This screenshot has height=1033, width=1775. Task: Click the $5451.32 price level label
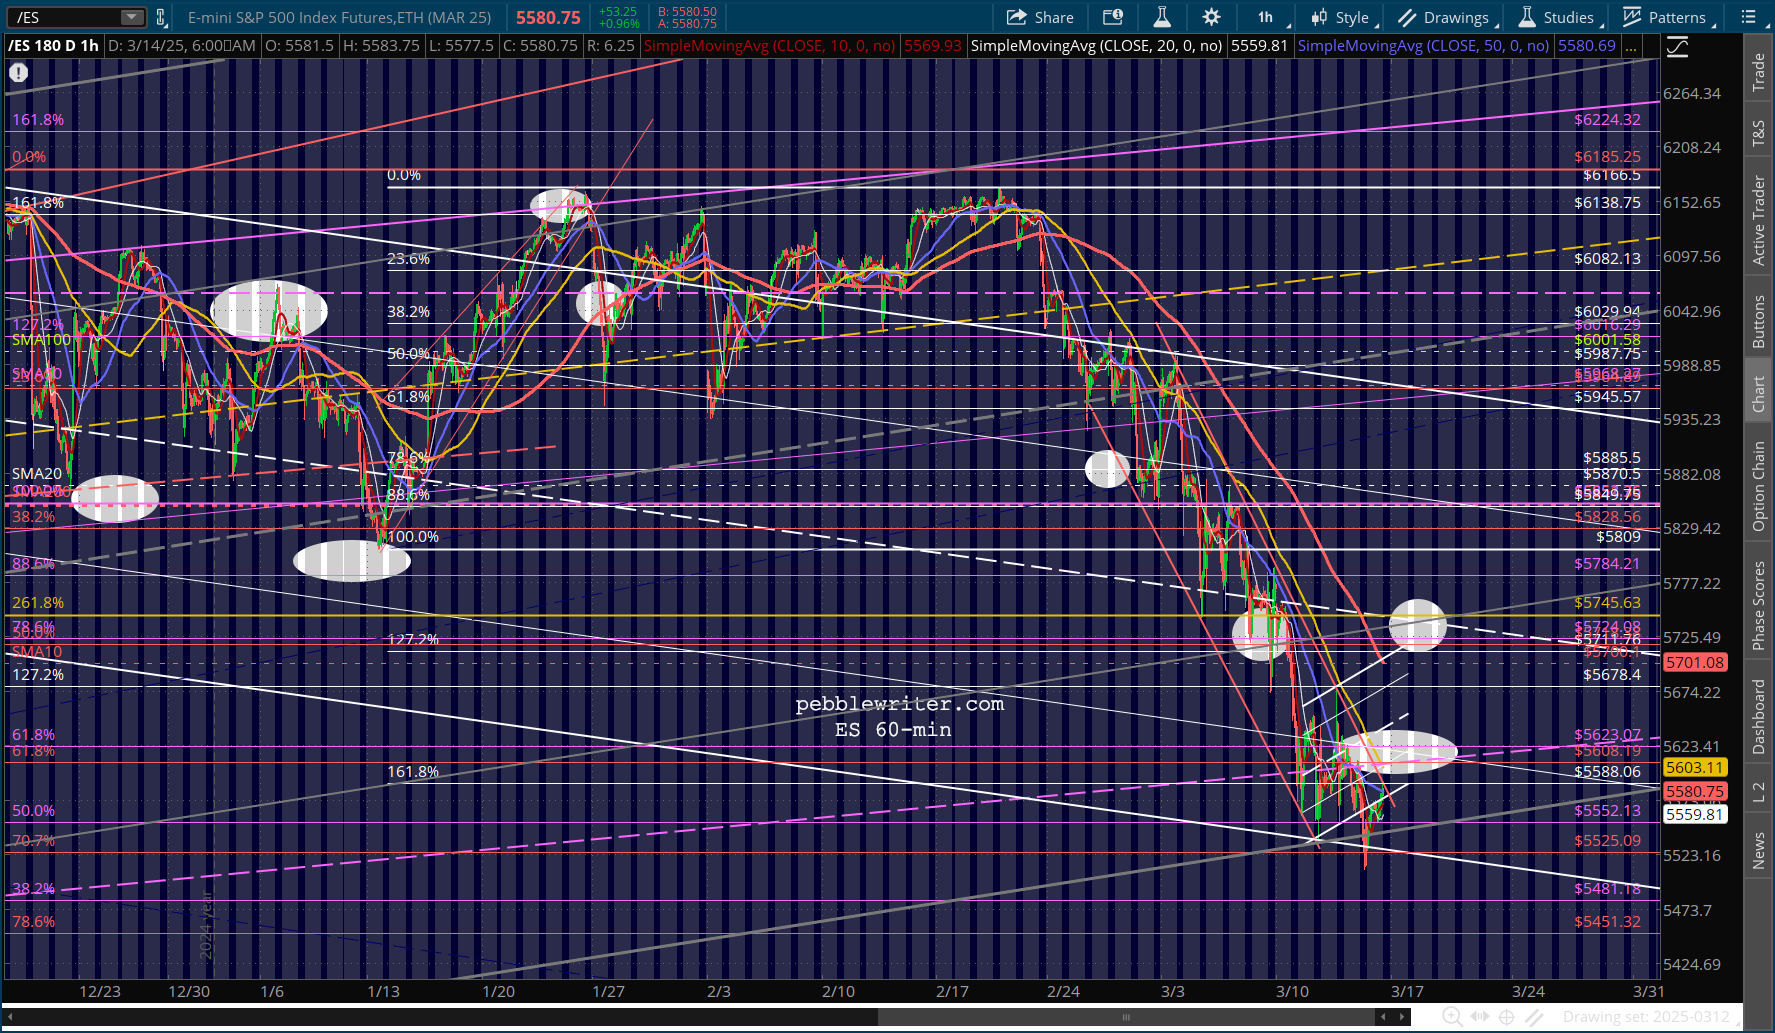click(x=1607, y=922)
